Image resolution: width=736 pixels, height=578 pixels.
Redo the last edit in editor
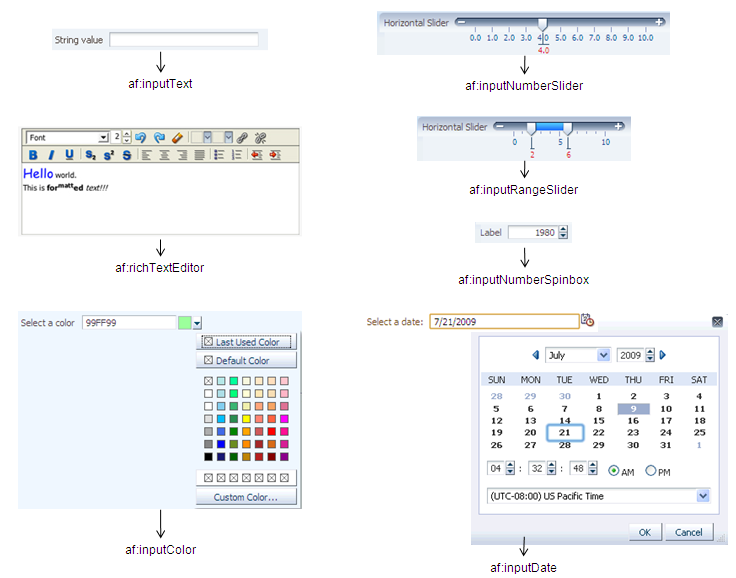tap(159, 138)
